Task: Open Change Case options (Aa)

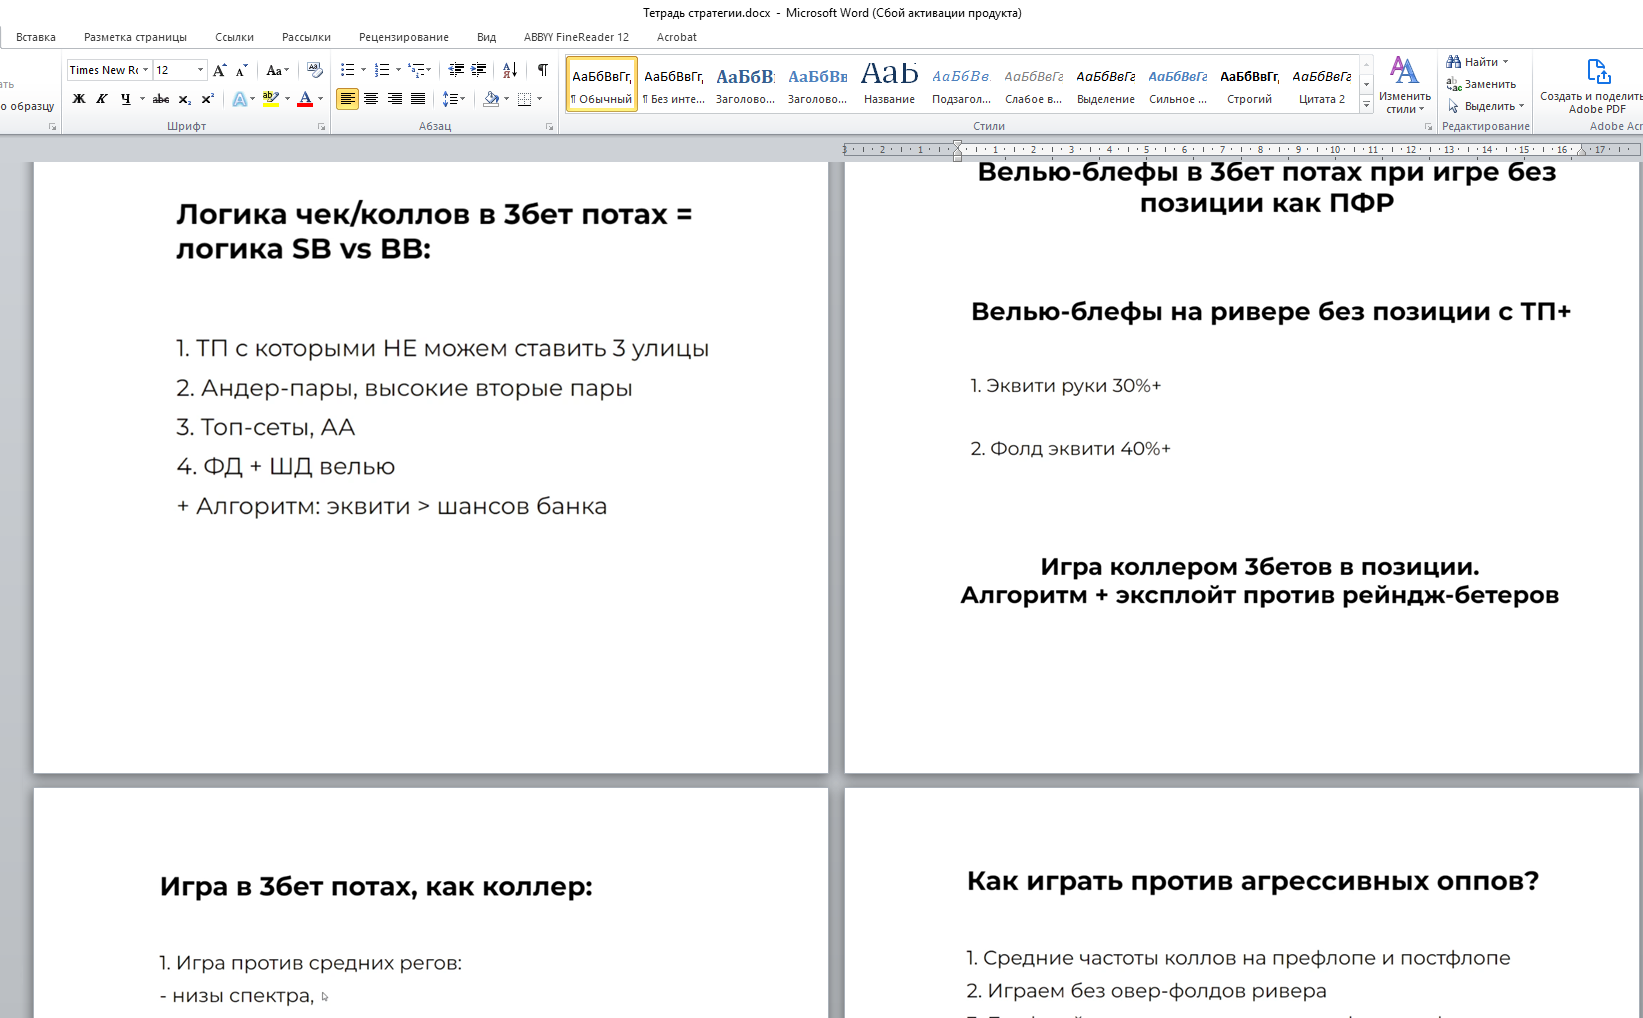Action: [277, 70]
